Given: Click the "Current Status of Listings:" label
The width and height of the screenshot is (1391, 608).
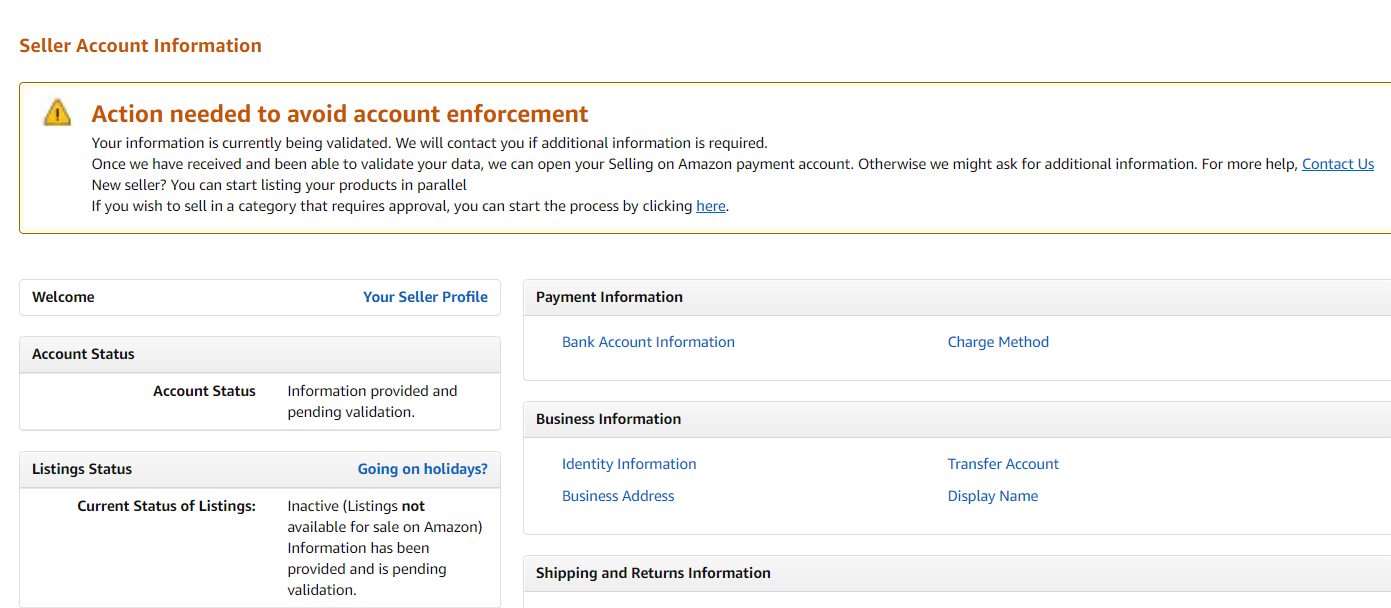Looking at the screenshot, I should [166, 506].
